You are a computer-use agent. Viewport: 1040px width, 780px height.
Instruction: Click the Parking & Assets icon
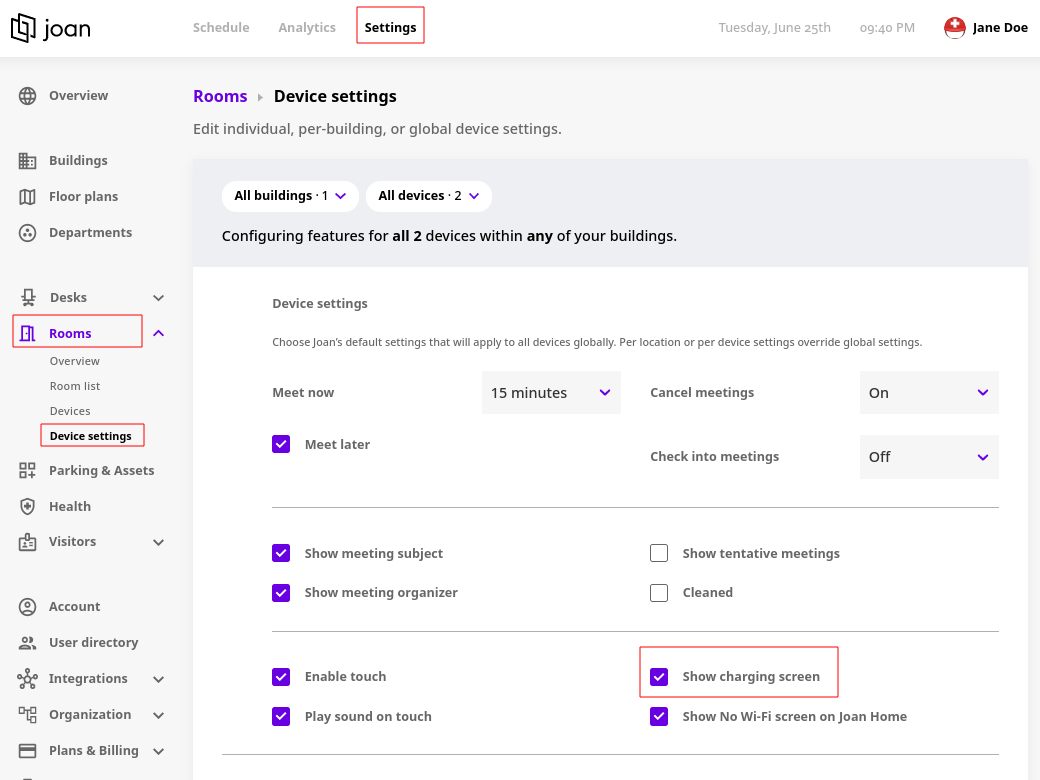[x=27, y=471]
